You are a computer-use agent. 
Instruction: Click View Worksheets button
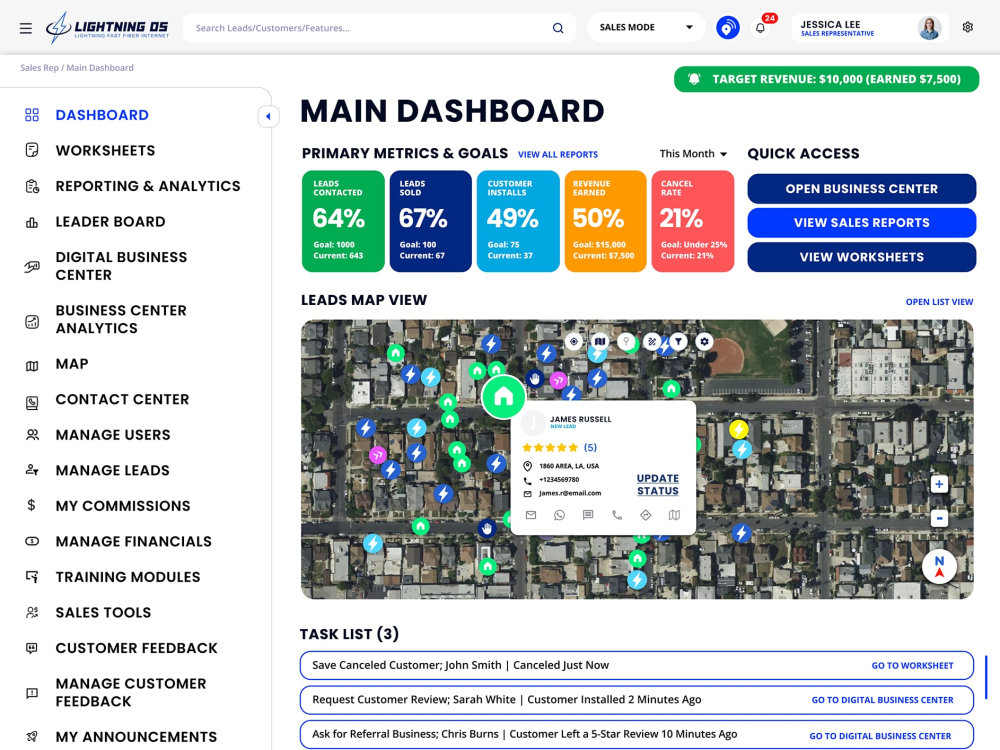(862, 257)
